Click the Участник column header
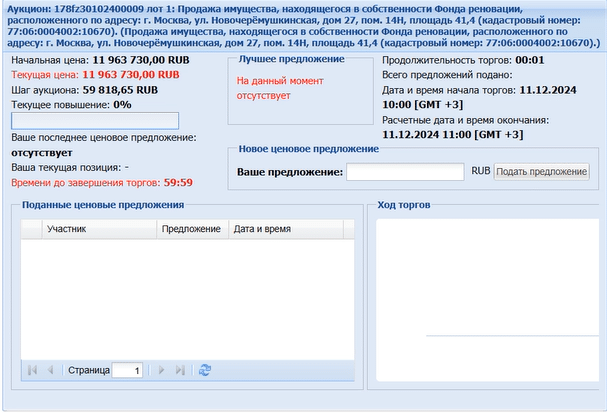 coord(99,229)
